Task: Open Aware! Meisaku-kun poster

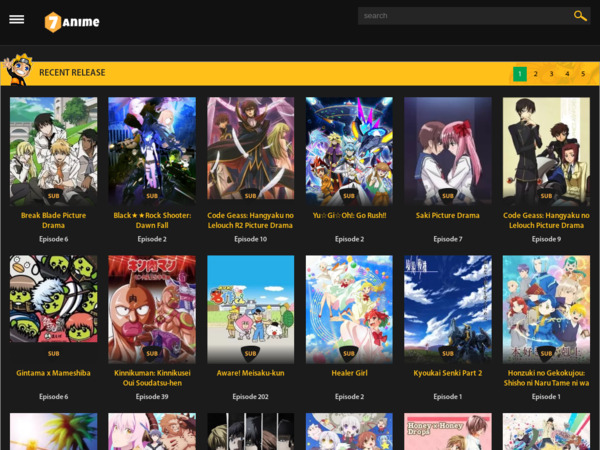Action: [x=251, y=309]
